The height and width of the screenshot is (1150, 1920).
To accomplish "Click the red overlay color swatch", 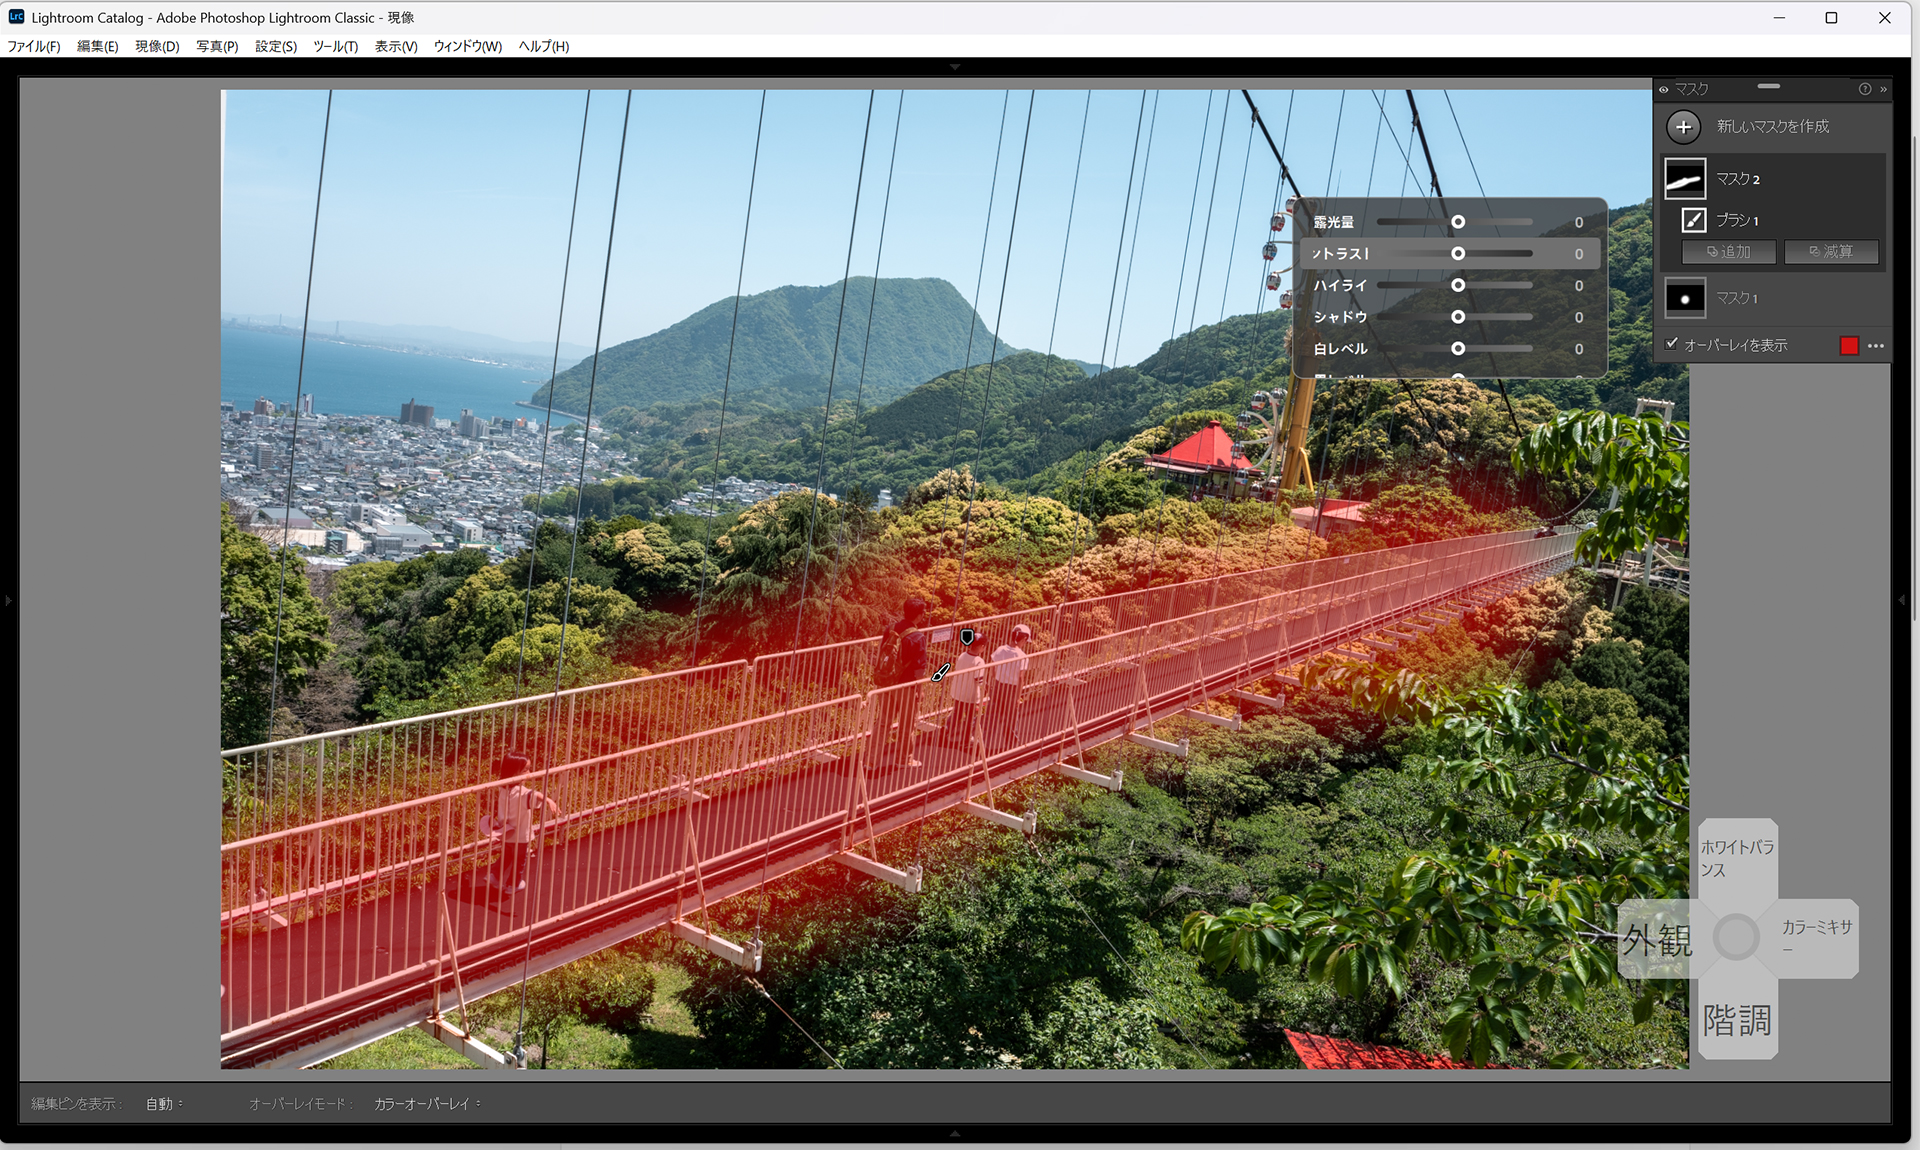I will click(x=1849, y=346).
